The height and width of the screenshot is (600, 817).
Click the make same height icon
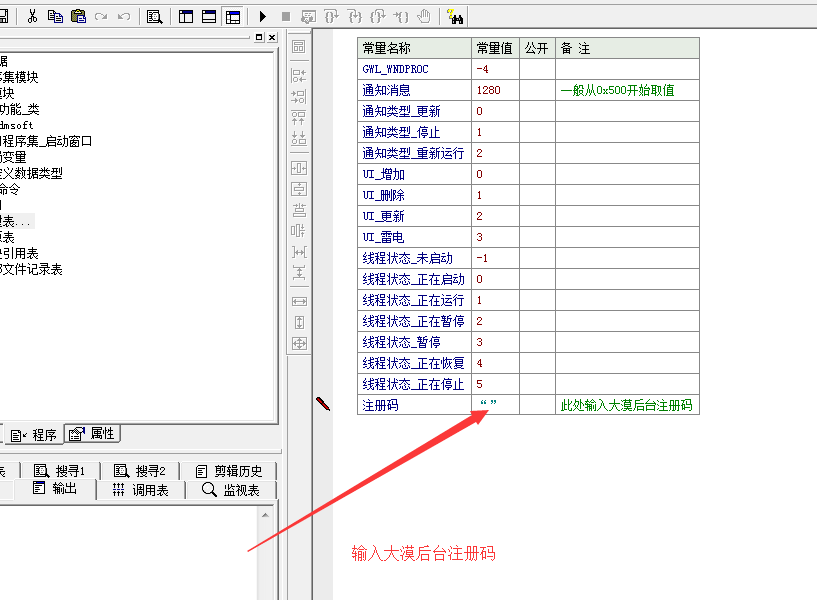299,322
